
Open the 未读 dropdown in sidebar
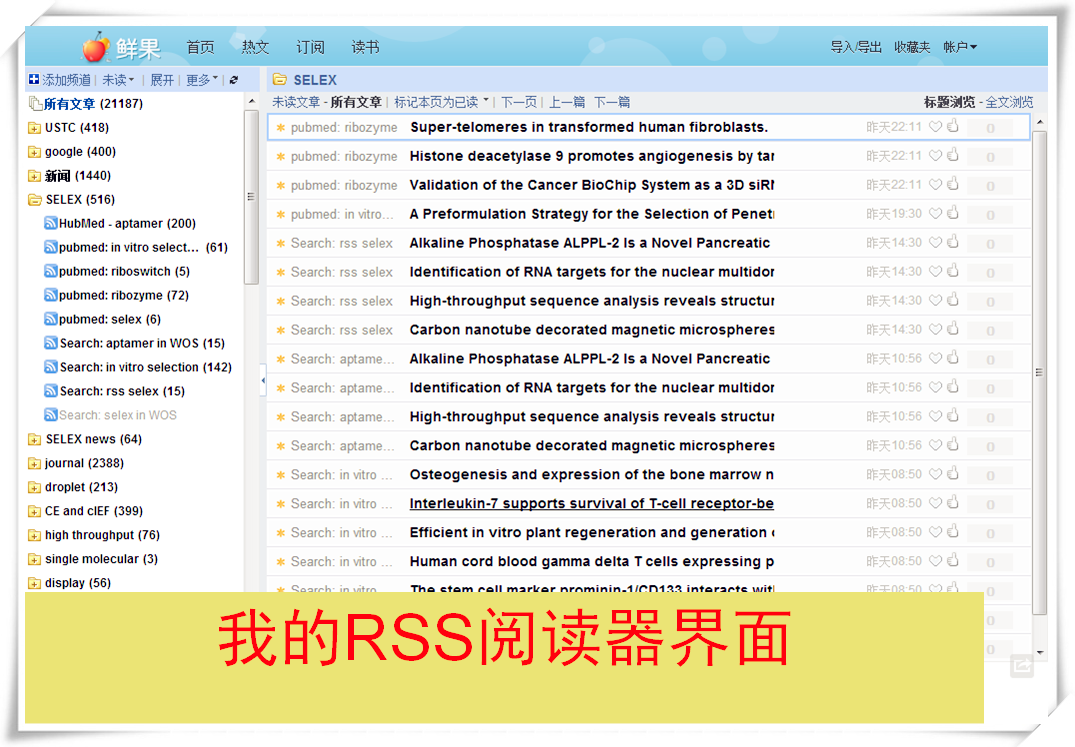tap(118, 80)
